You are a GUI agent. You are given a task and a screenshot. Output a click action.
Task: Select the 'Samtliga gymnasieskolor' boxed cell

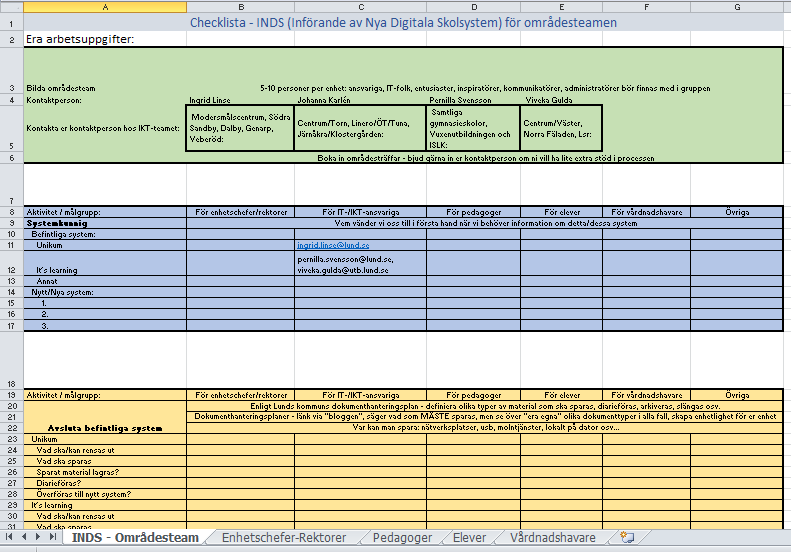click(x=473, y=128)
